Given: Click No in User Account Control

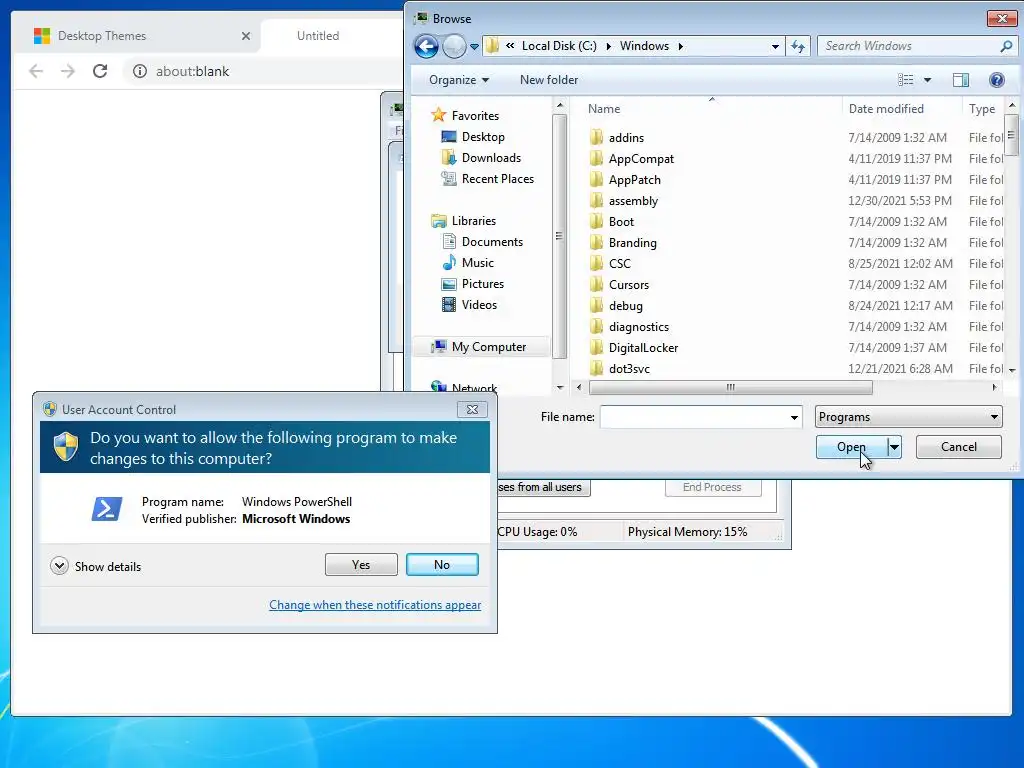Looking at the screenshot, I should [442, 564].
